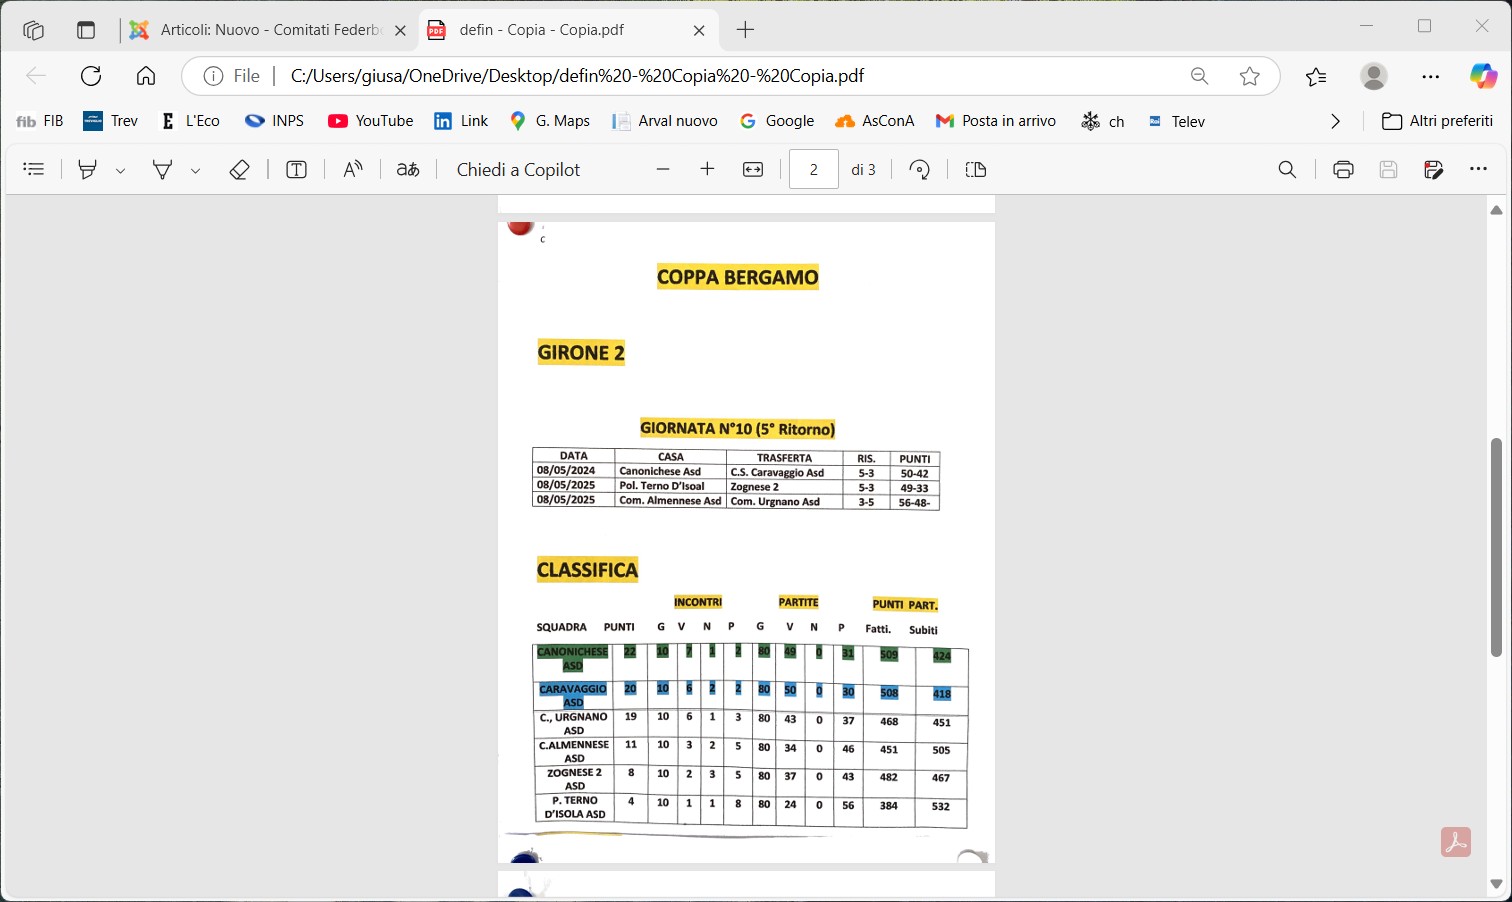This screenshot has width=1512, height=902.
Task: Click the vertical scrollbar thumb
Action: (x=1496, y=547)
